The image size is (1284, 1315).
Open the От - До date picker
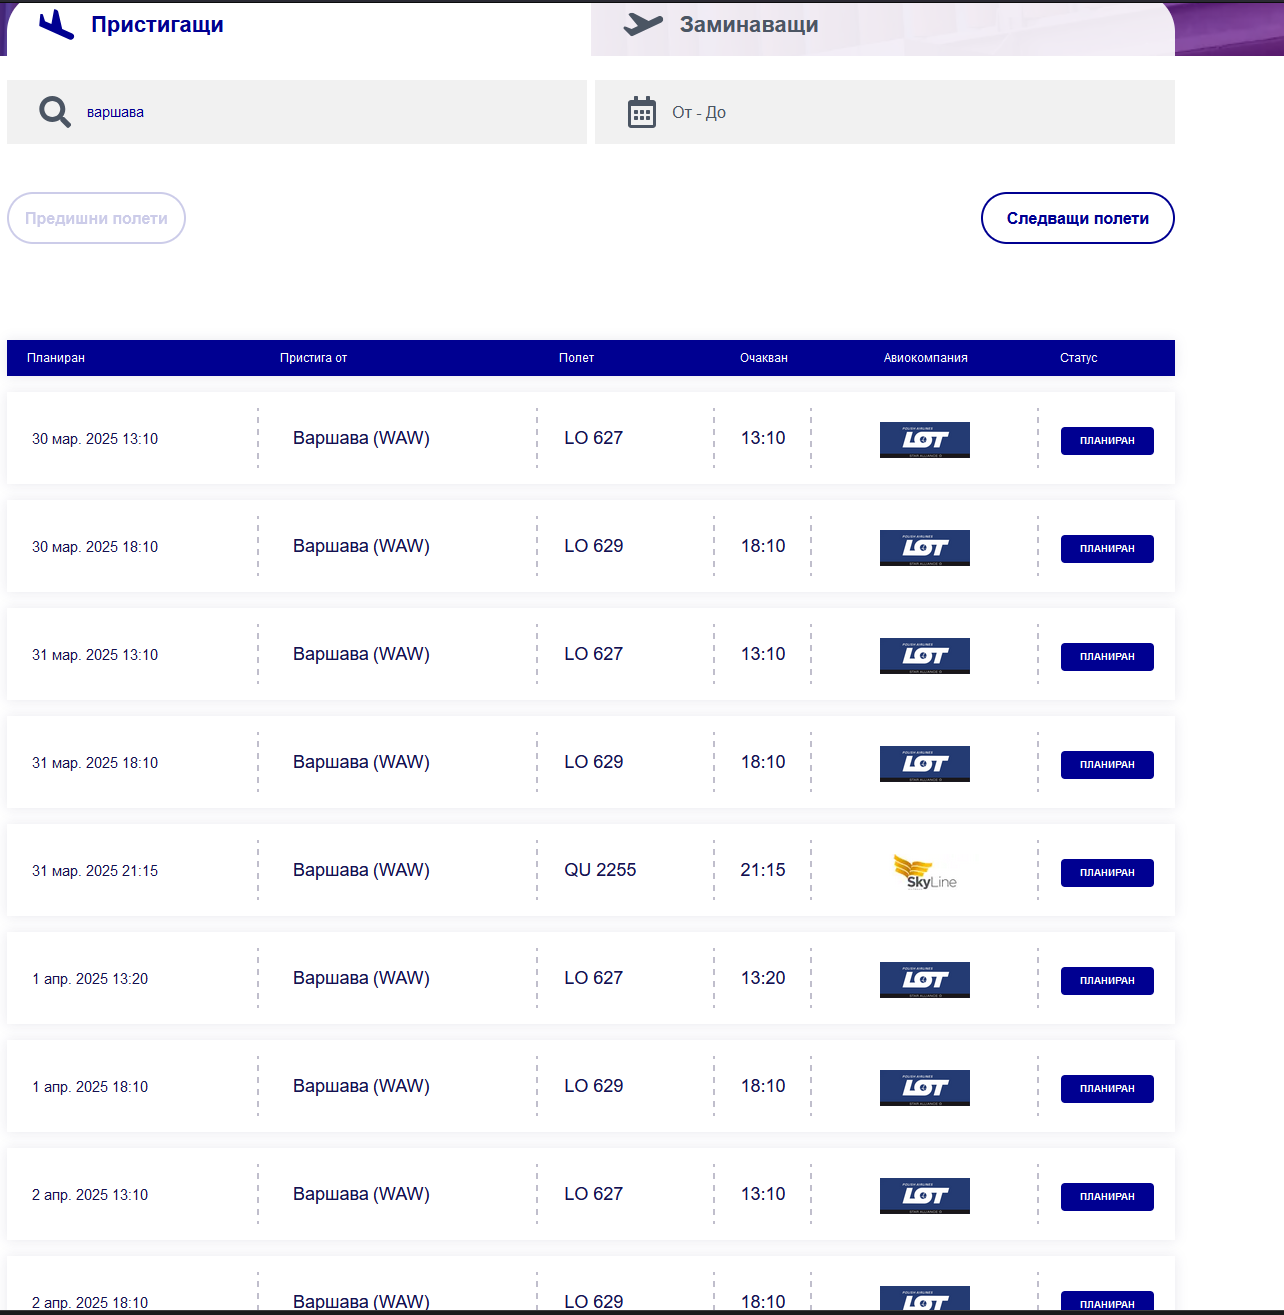coord(885,112)
